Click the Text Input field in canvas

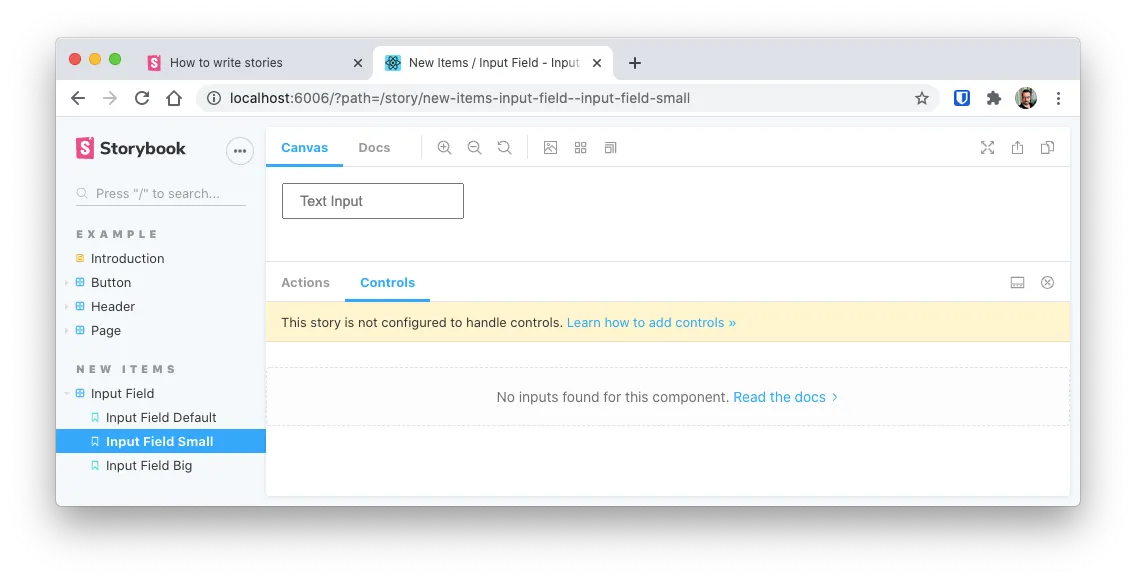click(x=372, y=201)
